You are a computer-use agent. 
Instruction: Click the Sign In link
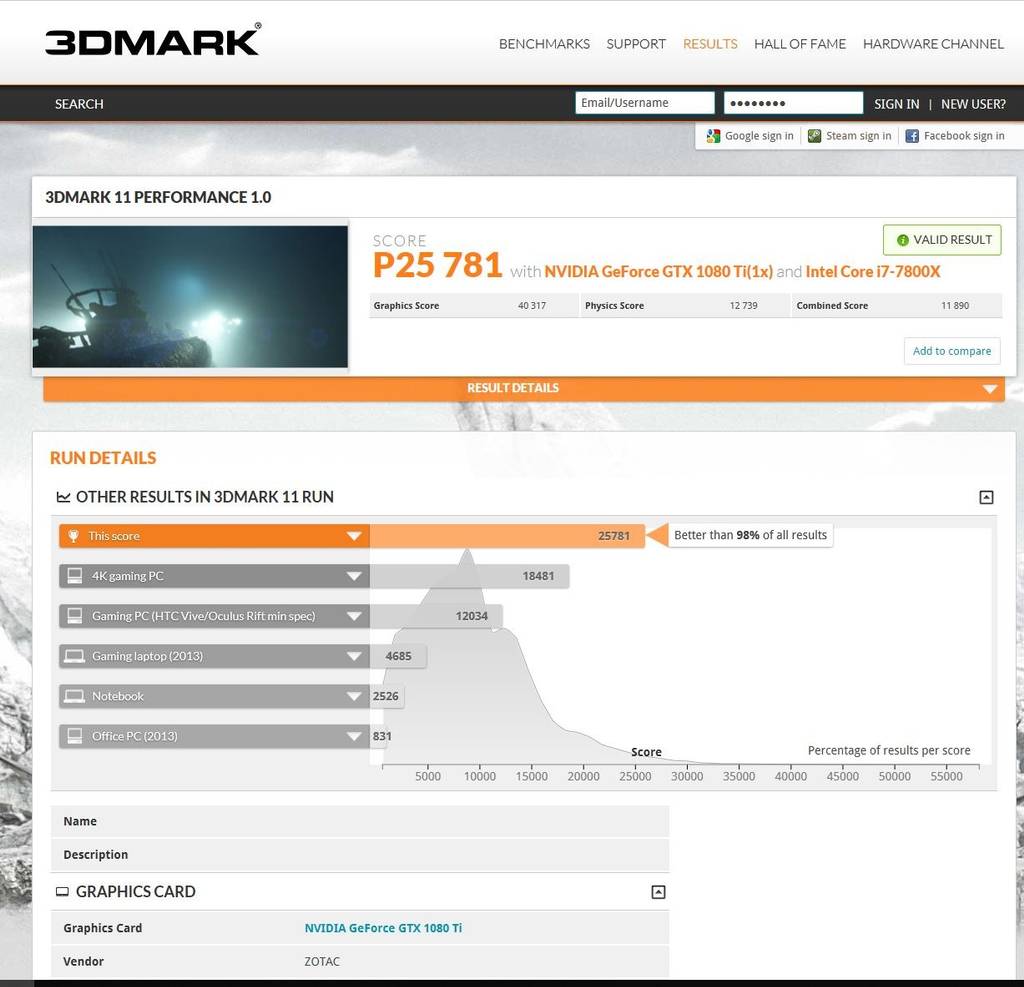point(897,104)
